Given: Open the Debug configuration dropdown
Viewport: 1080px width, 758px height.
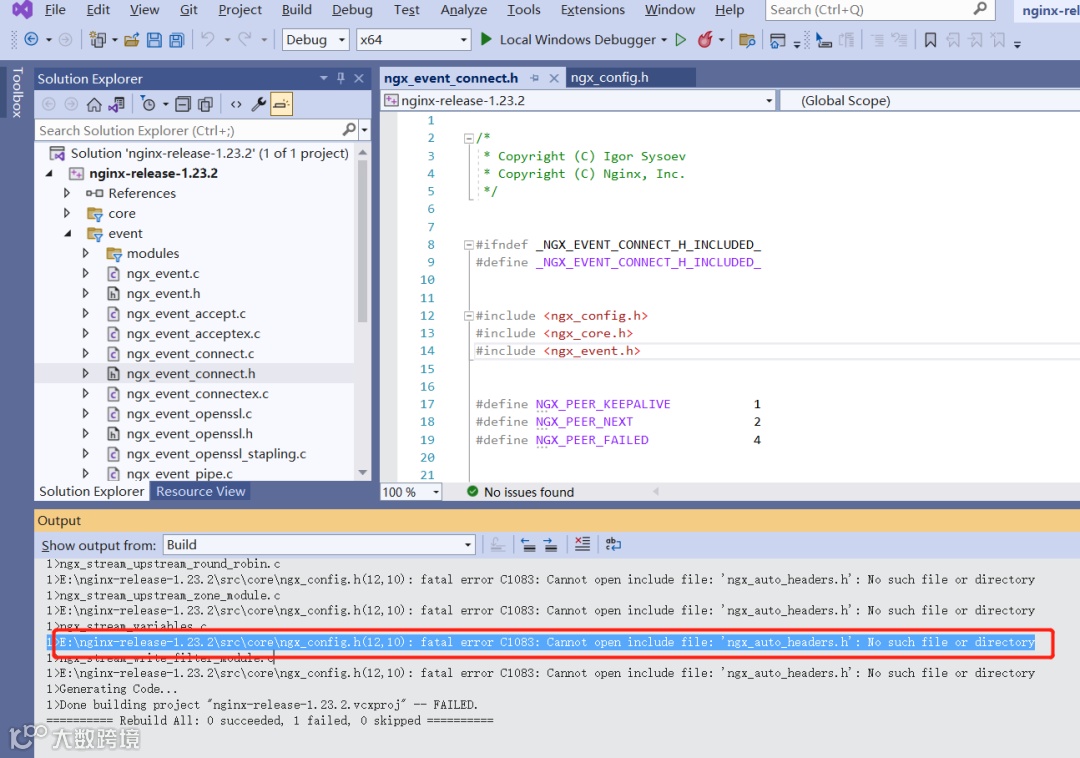Looking at the screenshot, I should tap(315, 39).
